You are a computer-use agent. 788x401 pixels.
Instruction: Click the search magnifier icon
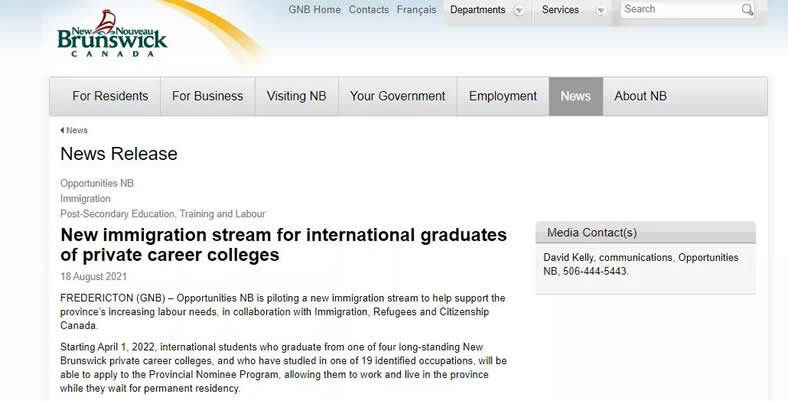pyautogui.click(x=747, y=10)
